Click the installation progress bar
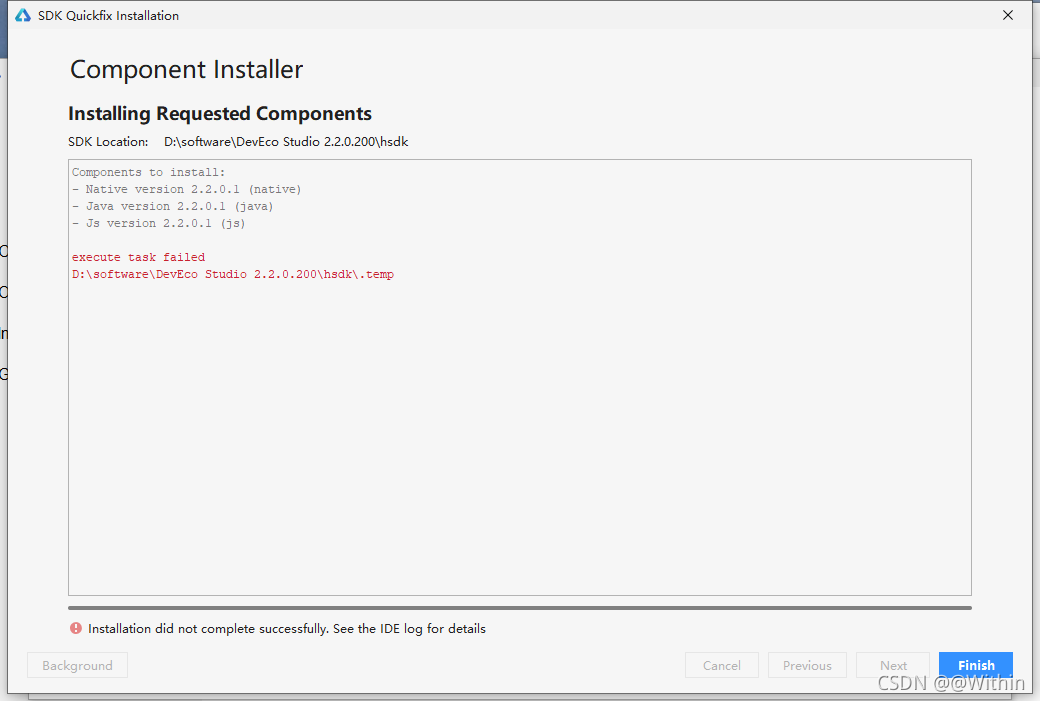The height and width of the screenshot is (701, 1040). pyautogui.click(x=519, y=607)
